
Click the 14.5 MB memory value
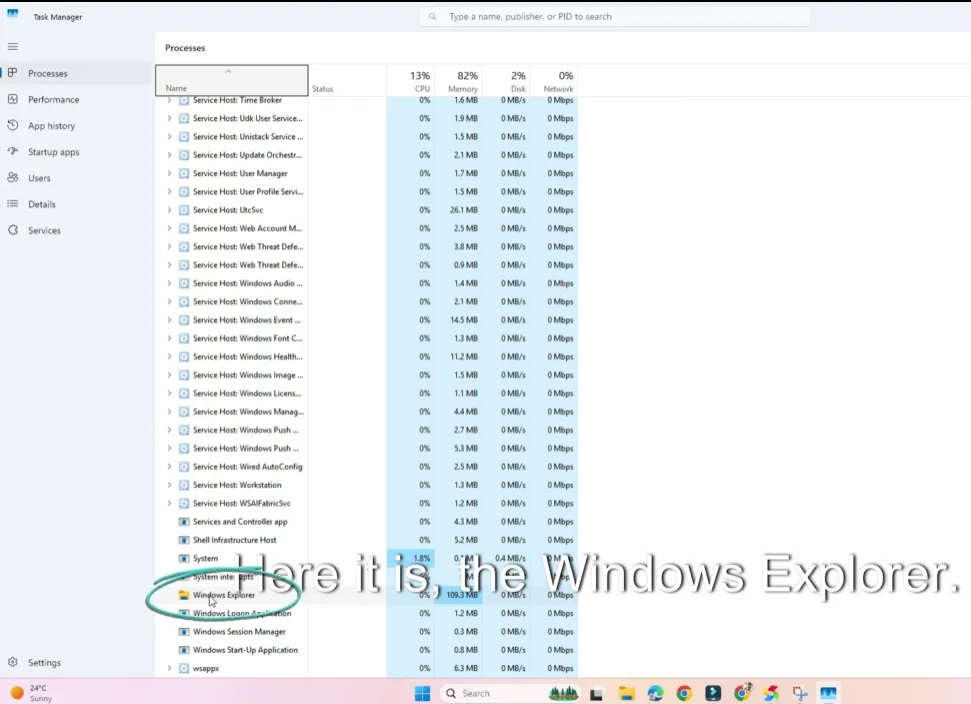tap(464, 319)
